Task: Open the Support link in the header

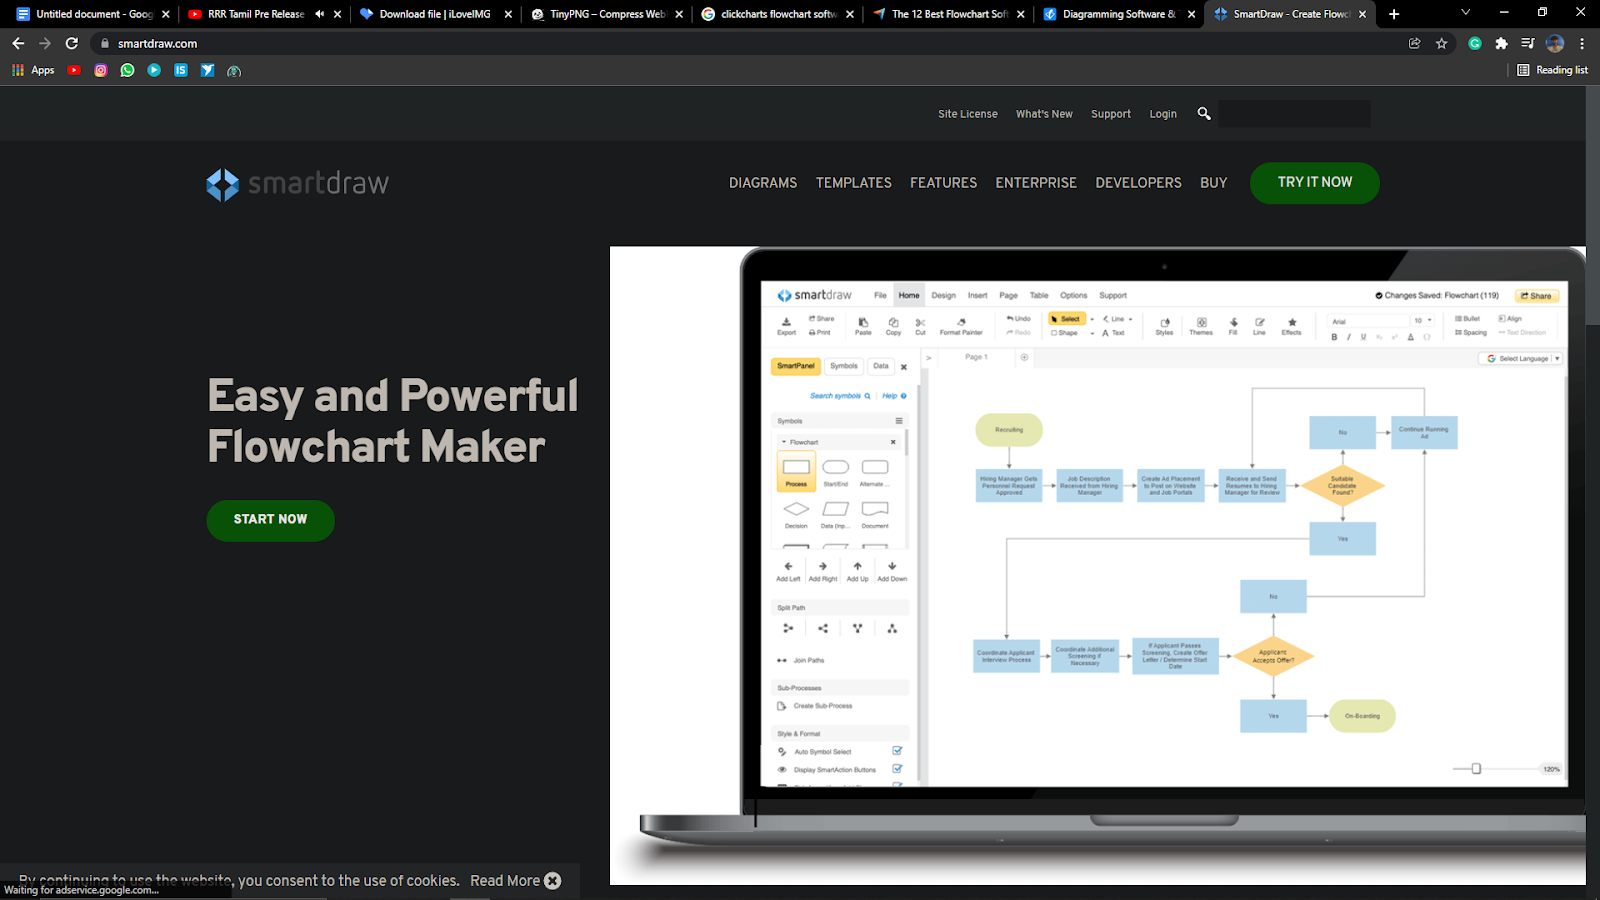Action: (1111, 114)
